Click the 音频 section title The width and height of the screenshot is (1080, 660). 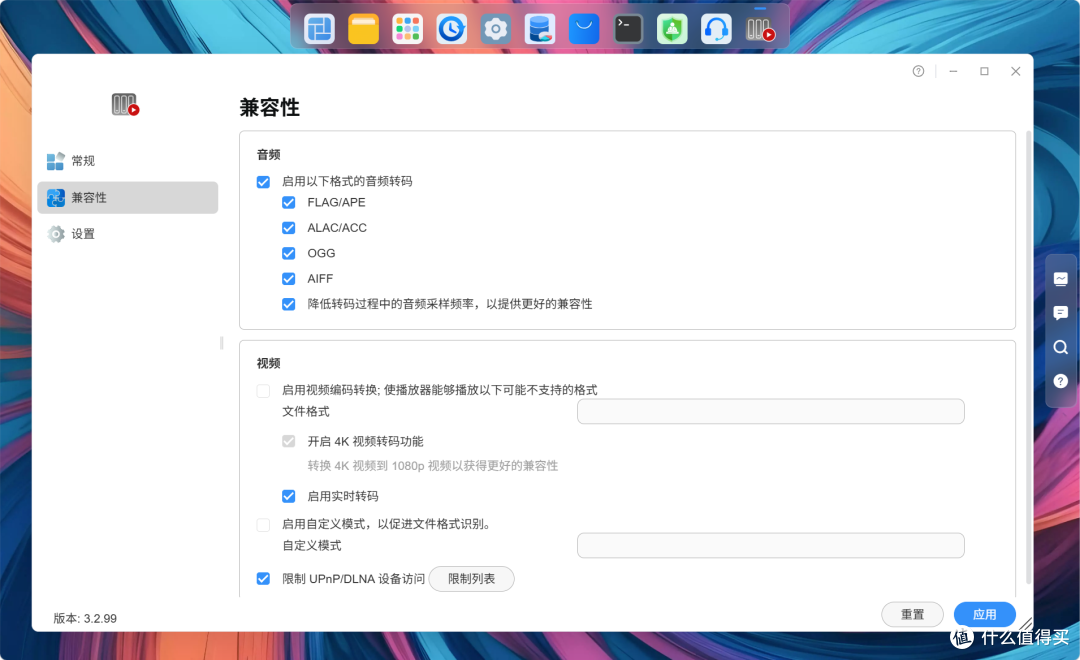(269, 155)
